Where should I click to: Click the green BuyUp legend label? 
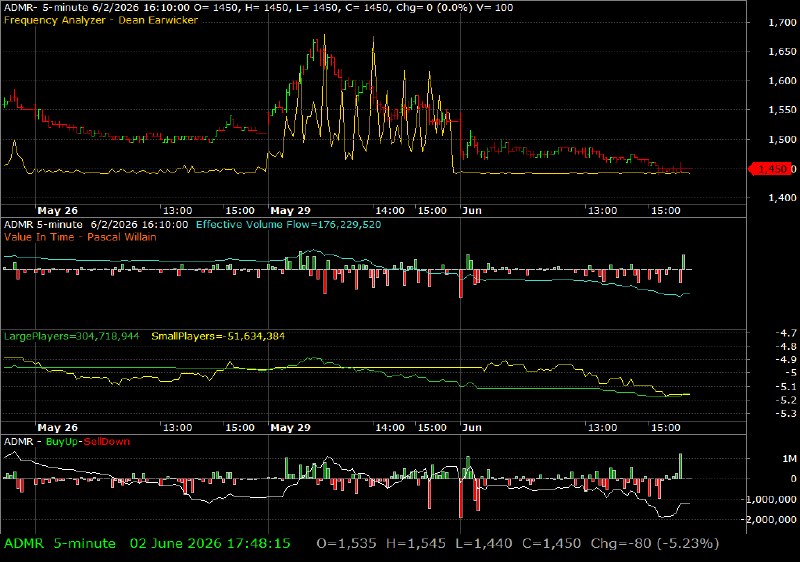pyautogui.click(x=62, y=442)
